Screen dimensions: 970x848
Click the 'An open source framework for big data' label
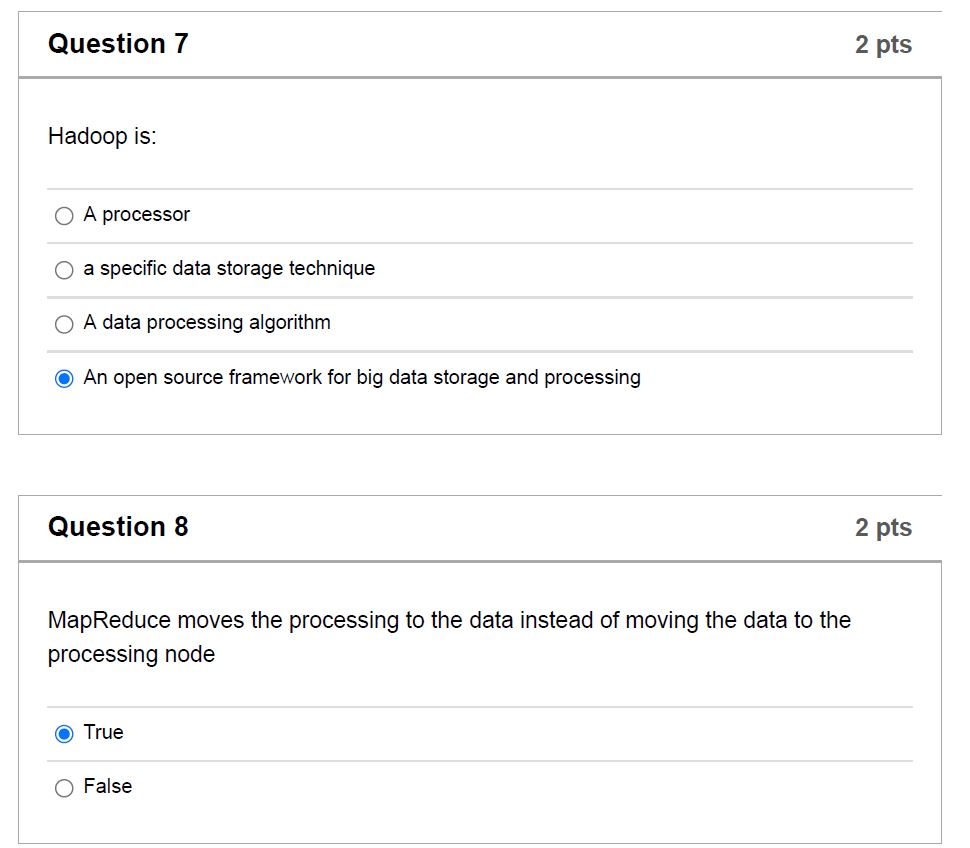tap(362, 377)
